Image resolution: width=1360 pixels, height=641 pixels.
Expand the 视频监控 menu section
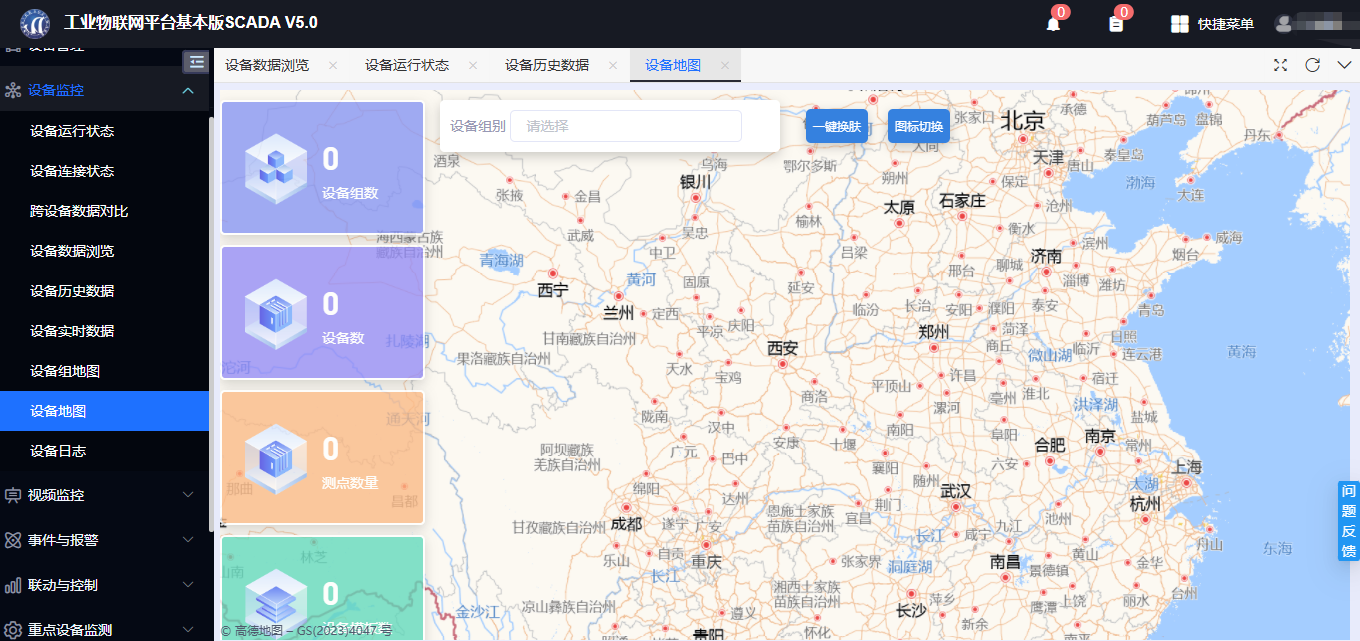coord(188,495)
